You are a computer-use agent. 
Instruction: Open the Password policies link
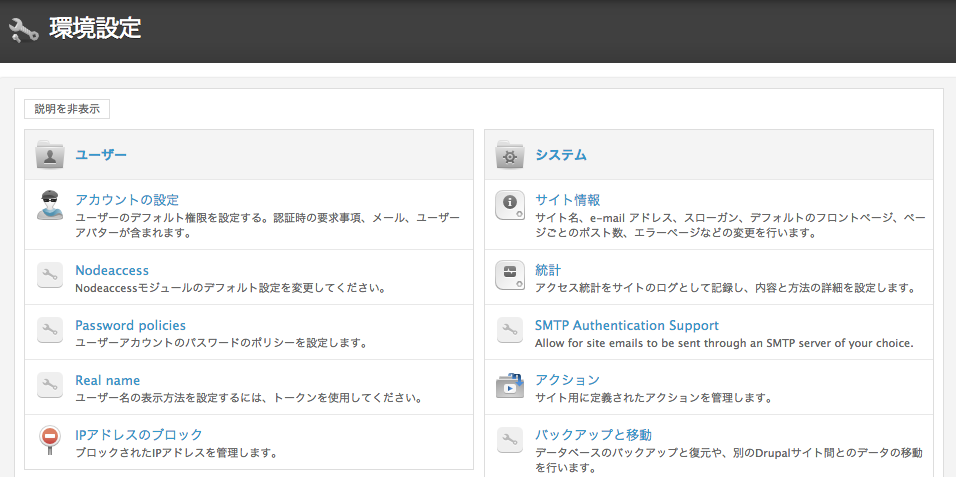[x=130, y=325]
